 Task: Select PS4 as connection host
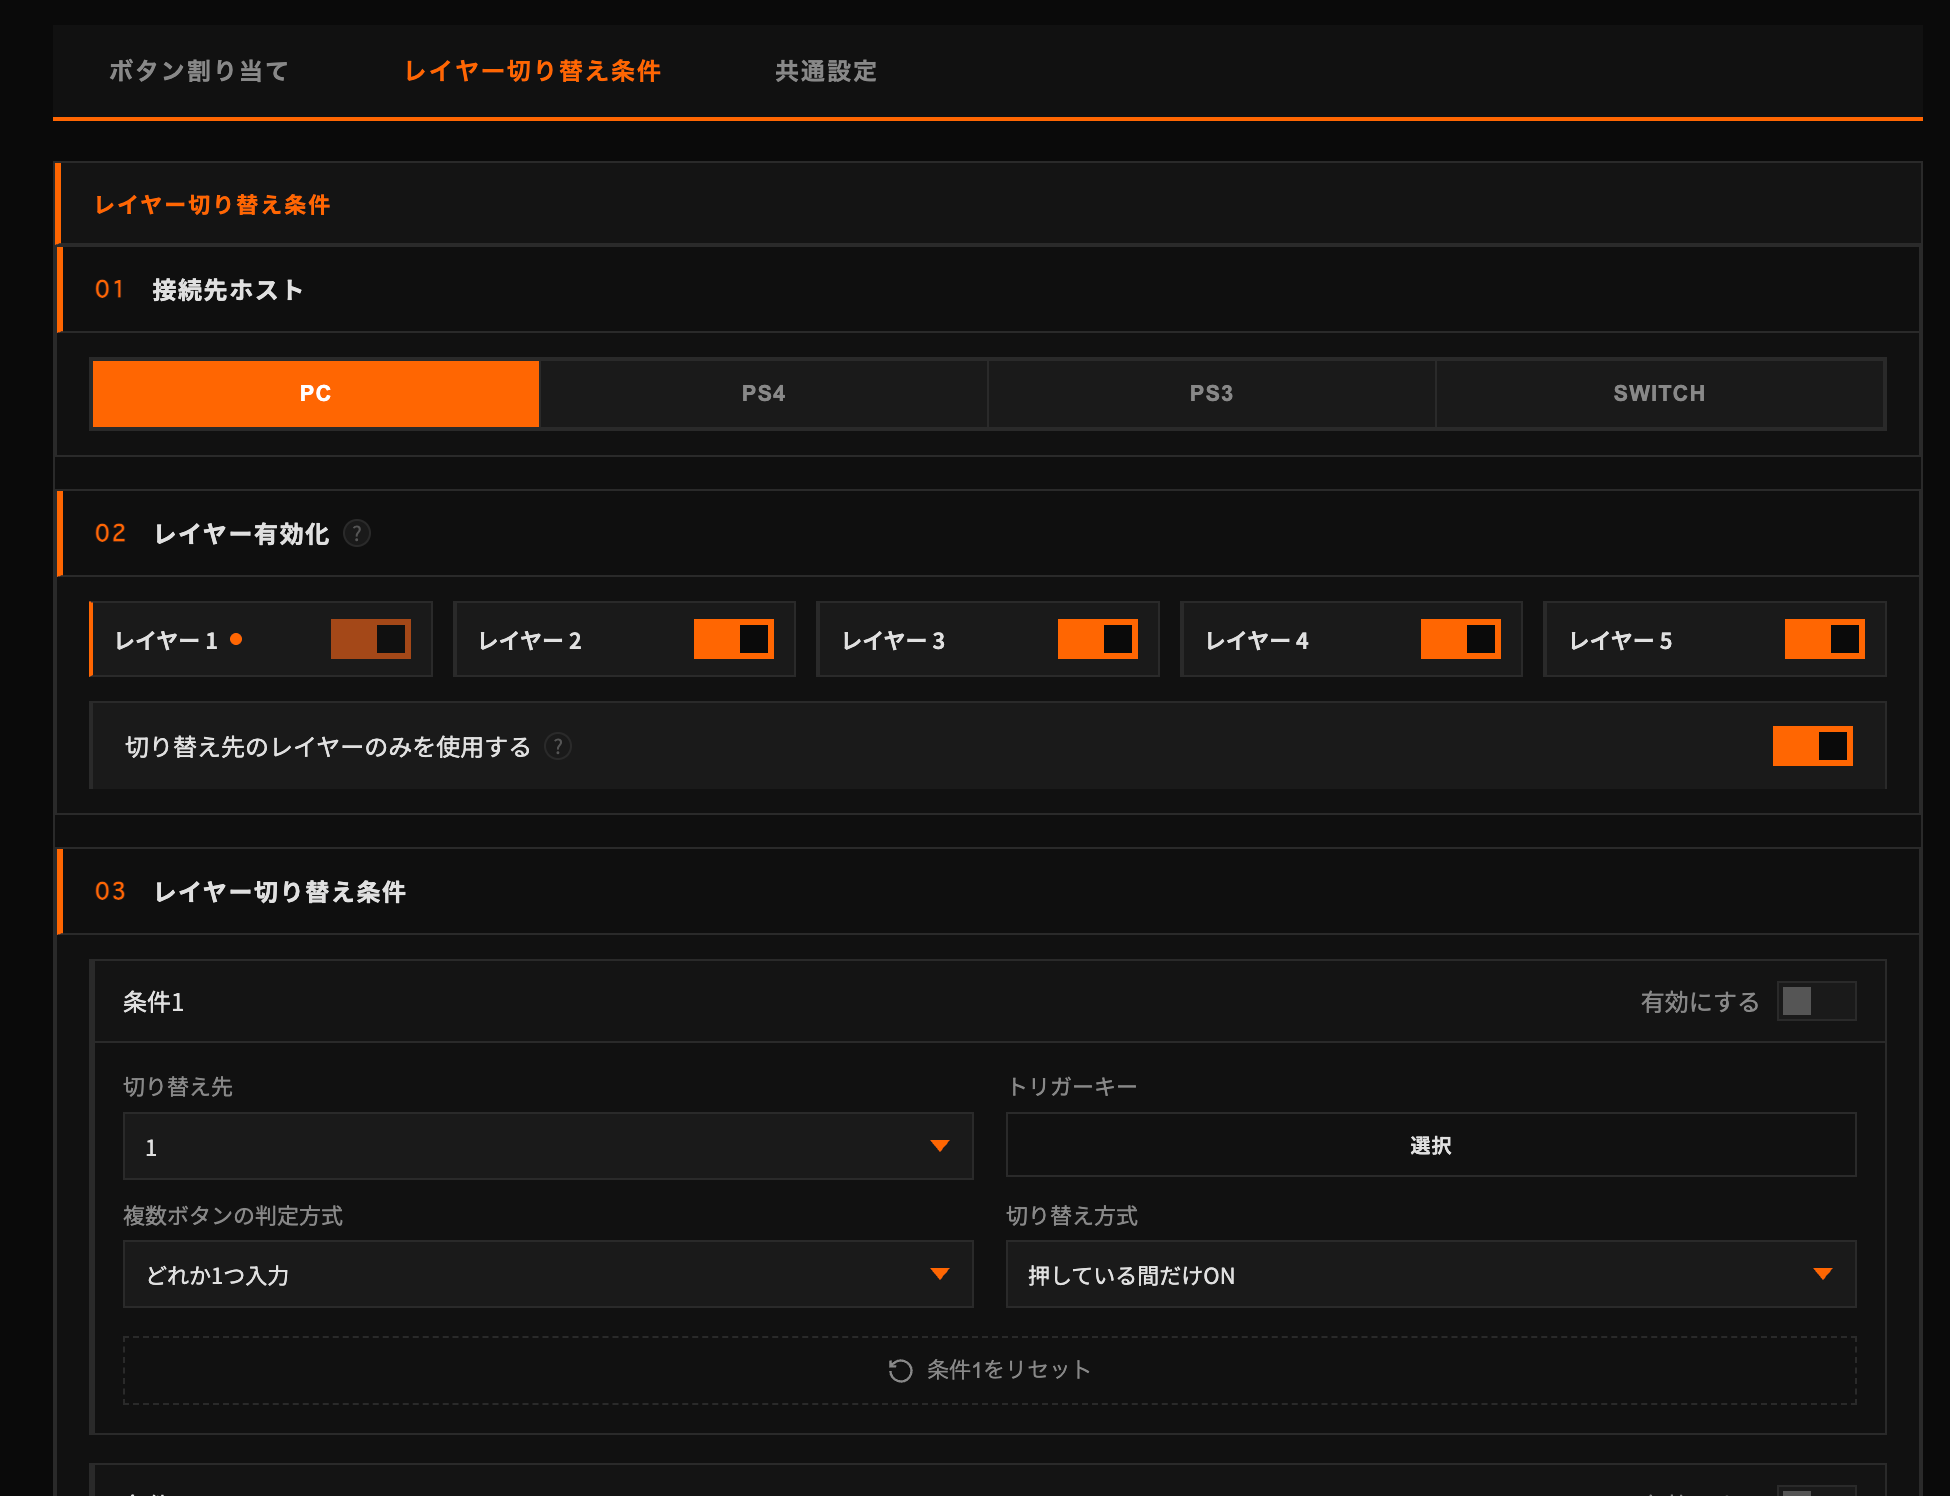click(x=763, y=394)
